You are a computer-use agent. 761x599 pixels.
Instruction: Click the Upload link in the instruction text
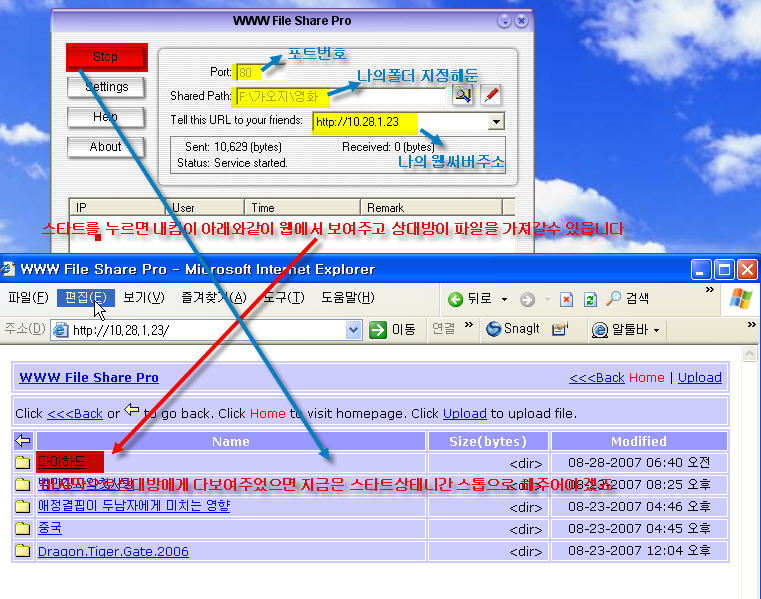[464, 414]
